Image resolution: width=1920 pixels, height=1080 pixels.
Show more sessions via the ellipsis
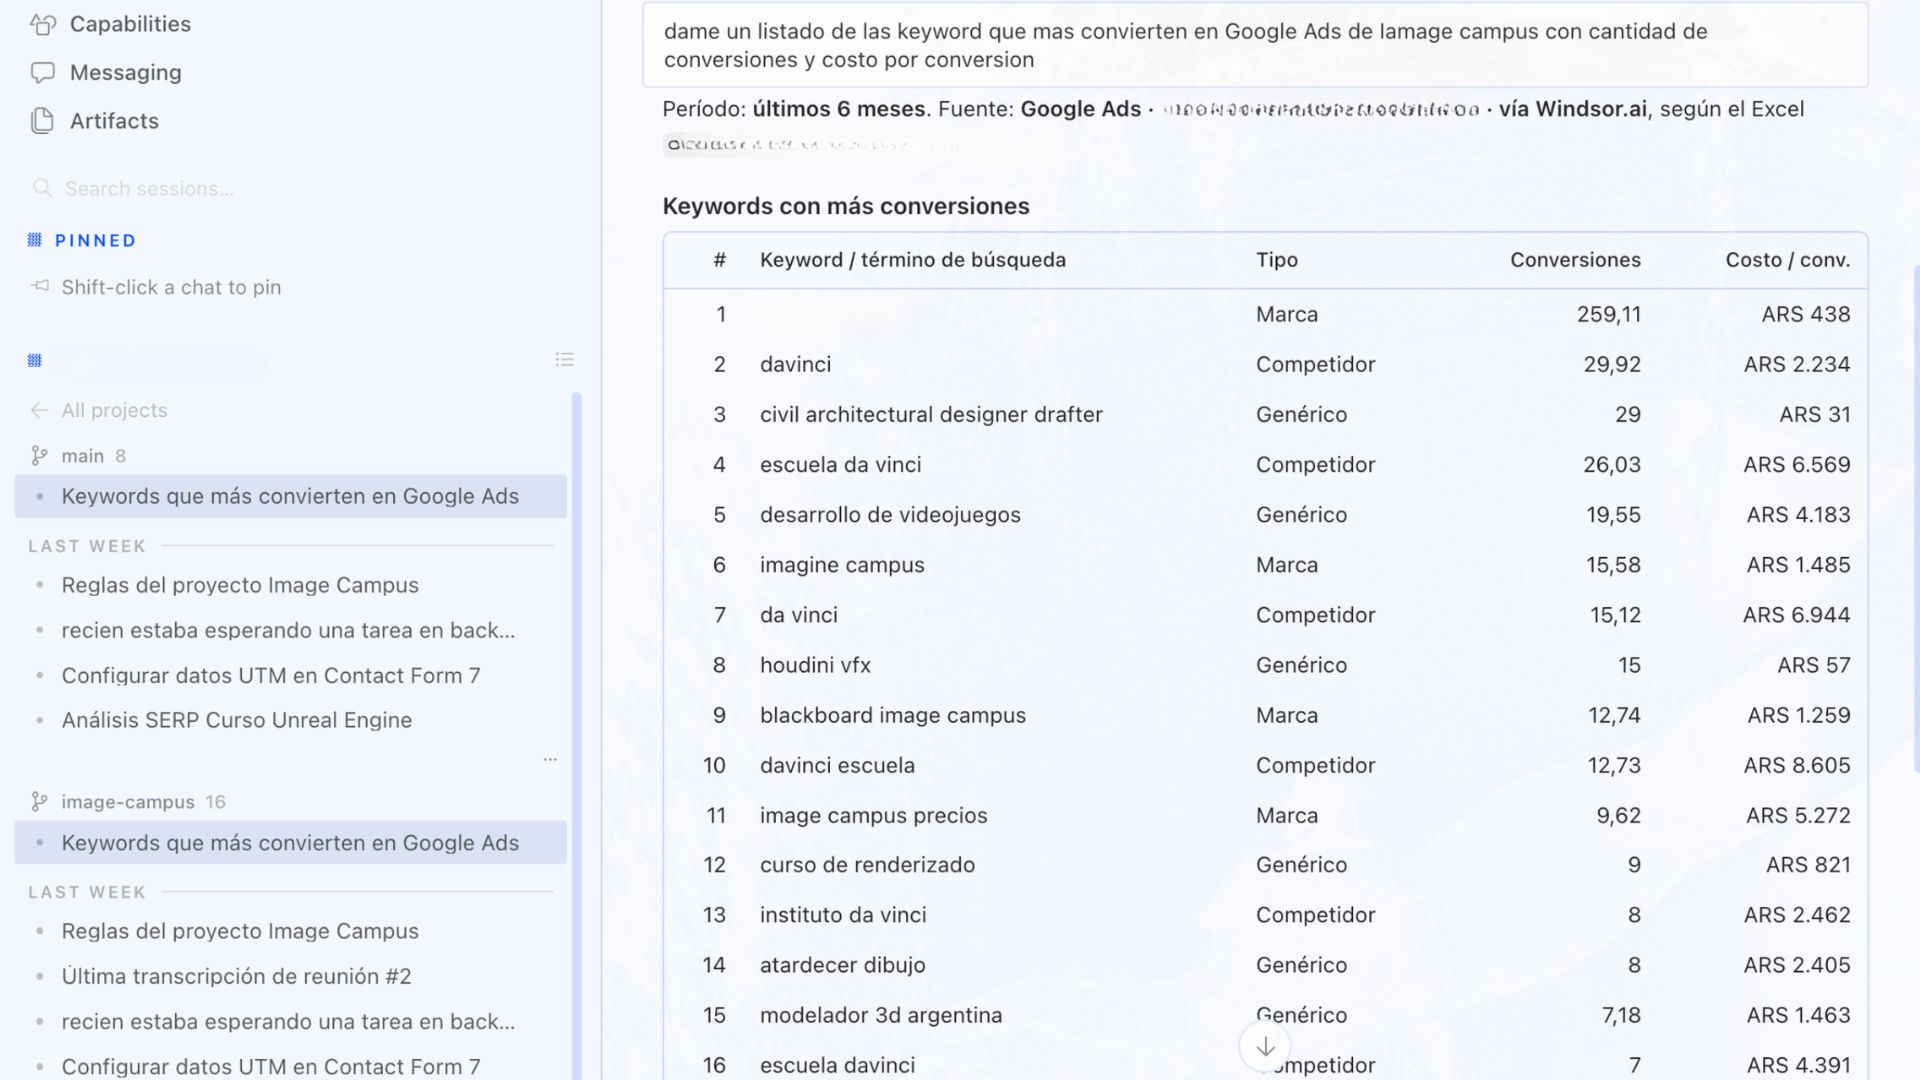tap(550, 760)
